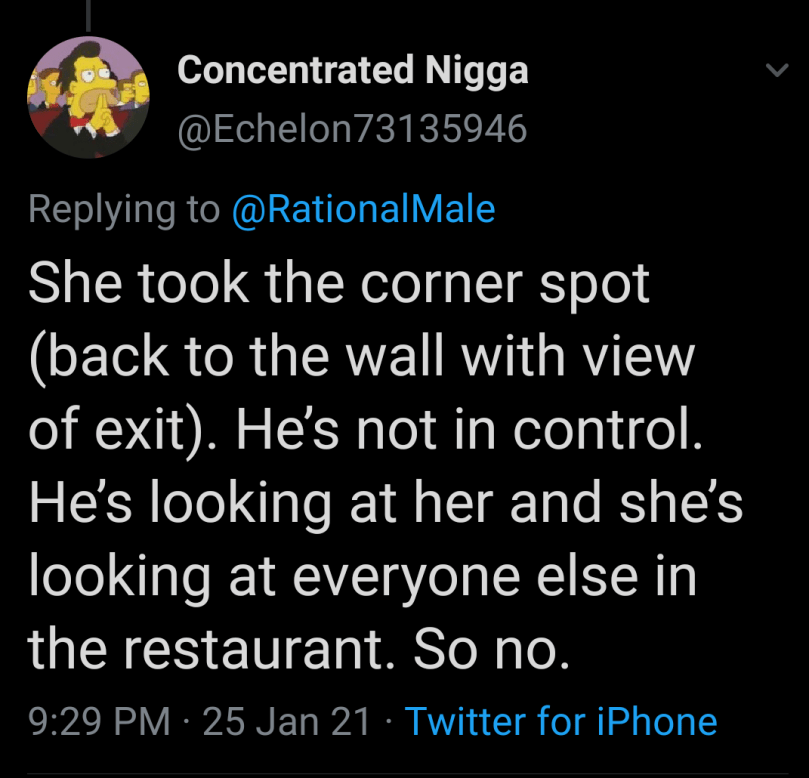This screenshot has height=778, width=809.
Task: Click the separator dot before "Twitter for iPhone"
Action: tap(387, 721)
